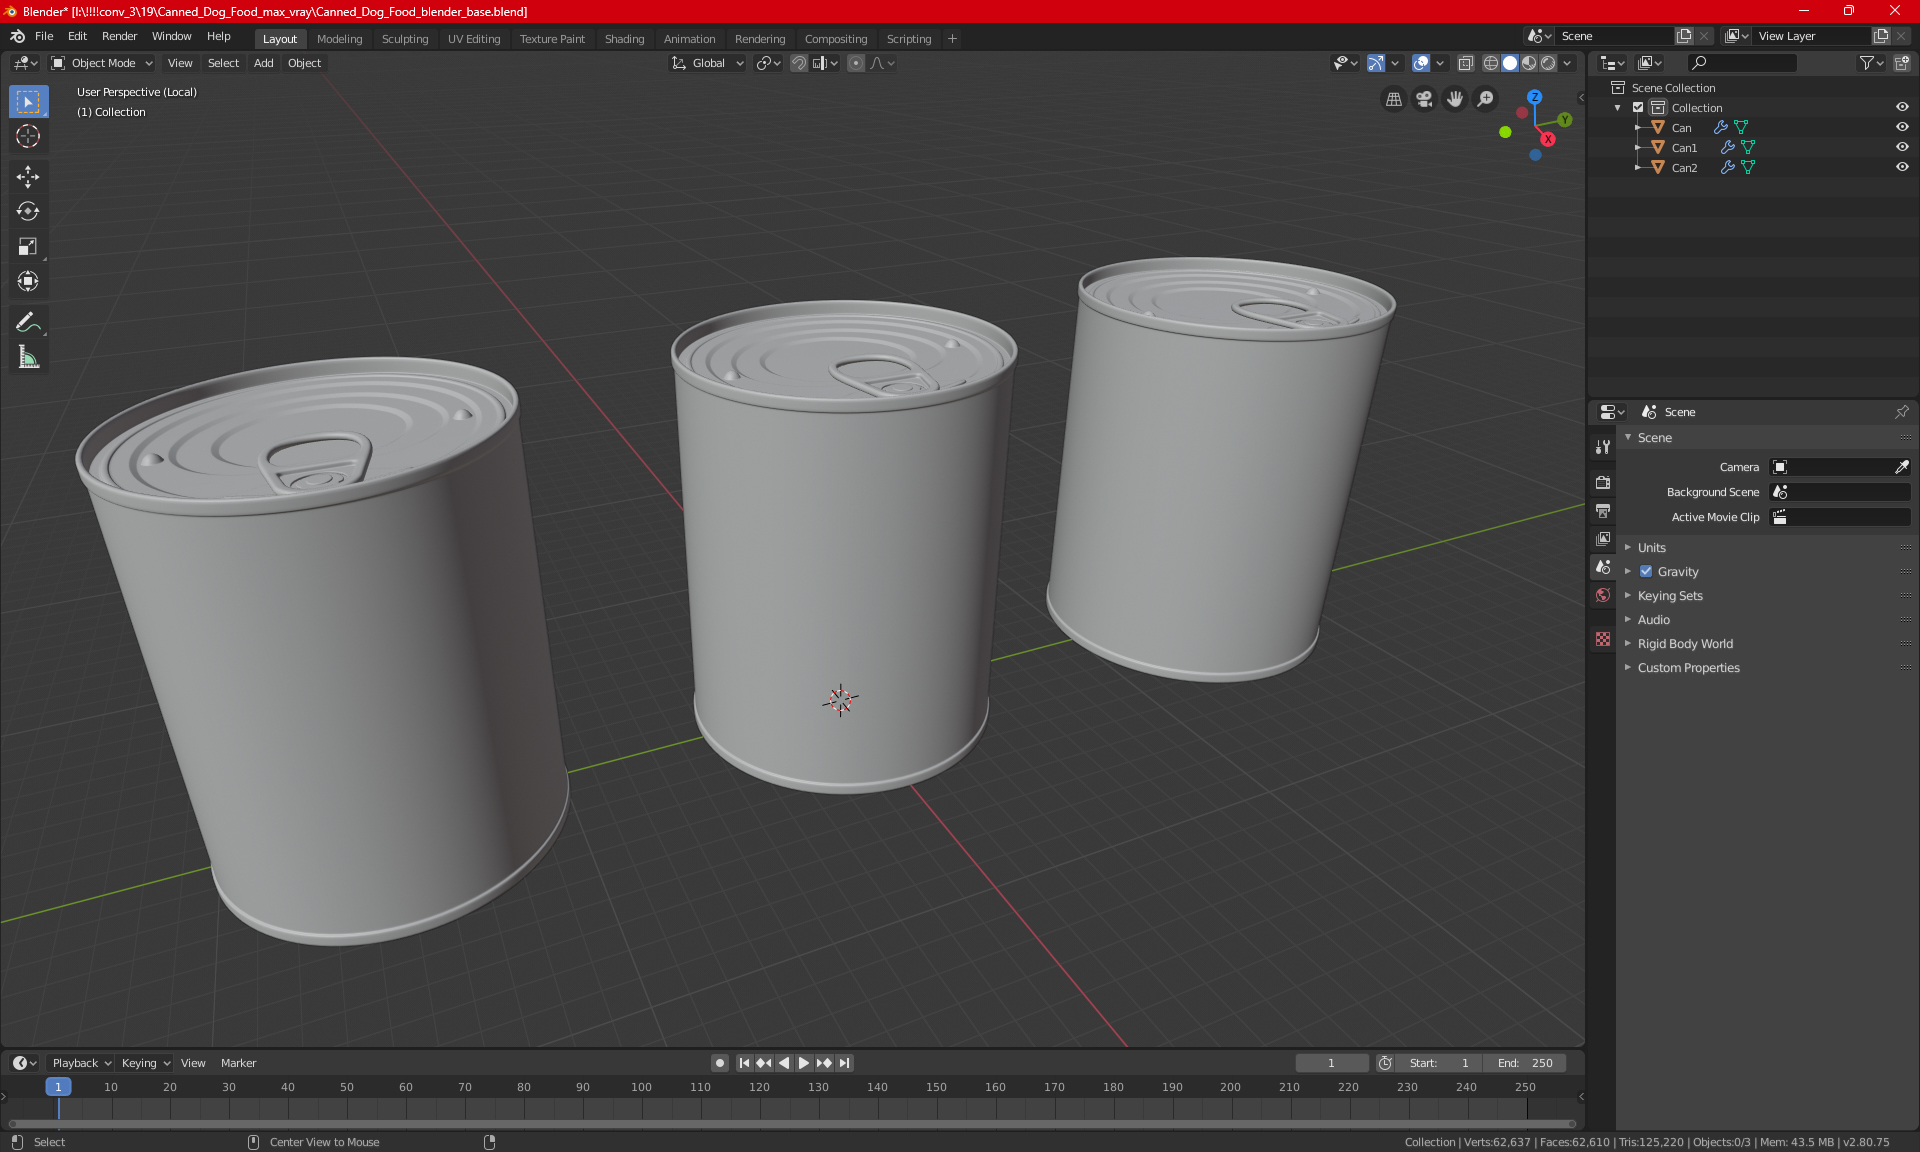The height and width of the screenshot is (1152, 1920).
Task: Add a new workspace with plus
Action: pyautogui.click(x=952, y=39)
